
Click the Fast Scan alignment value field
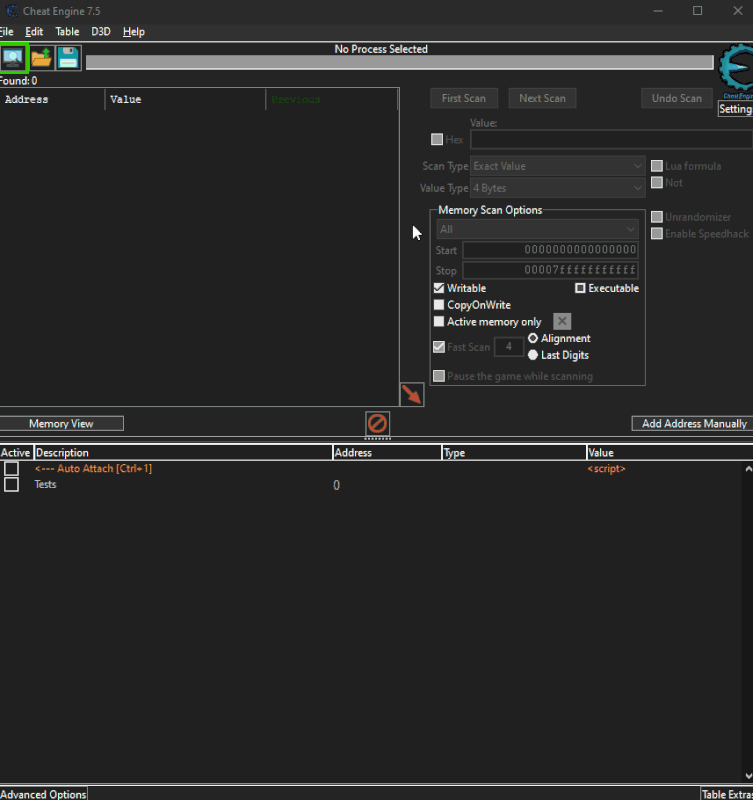point(509,346)
